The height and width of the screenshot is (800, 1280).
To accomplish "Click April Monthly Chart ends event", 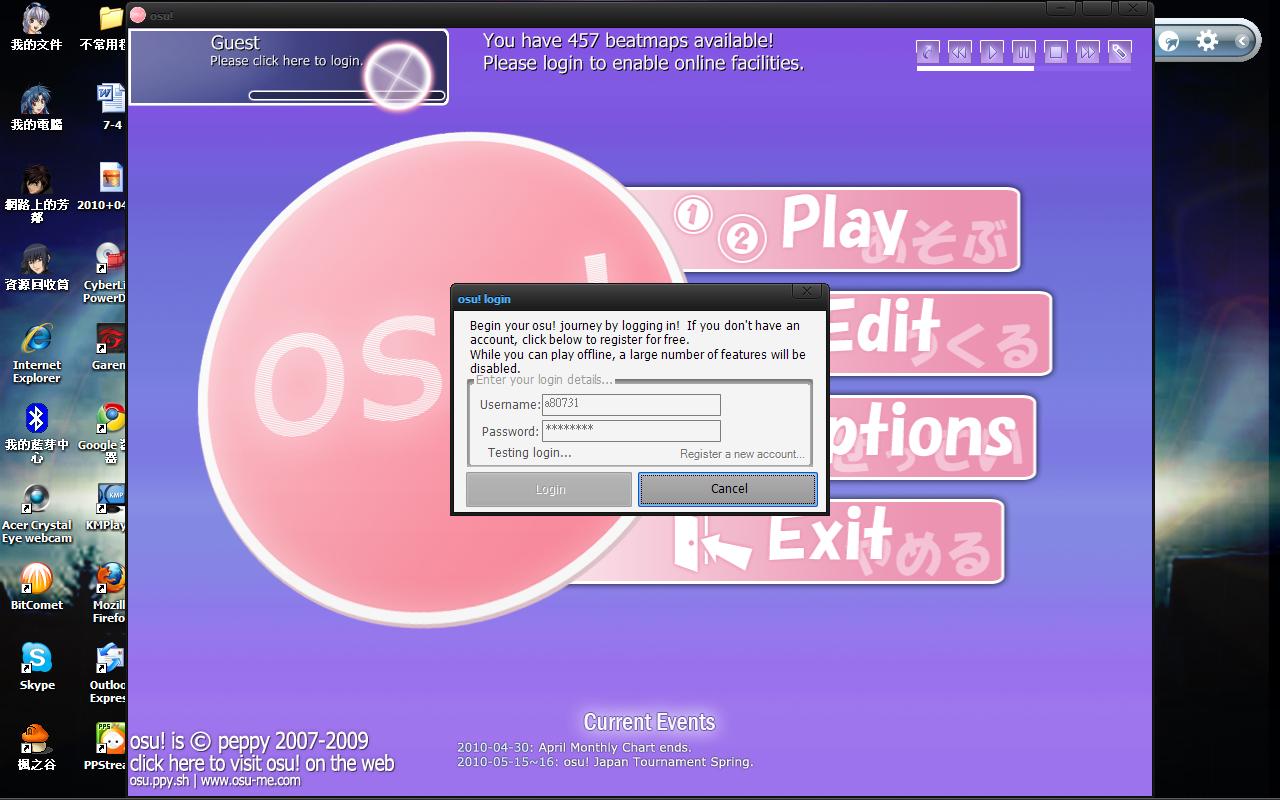I will point(574,747).
